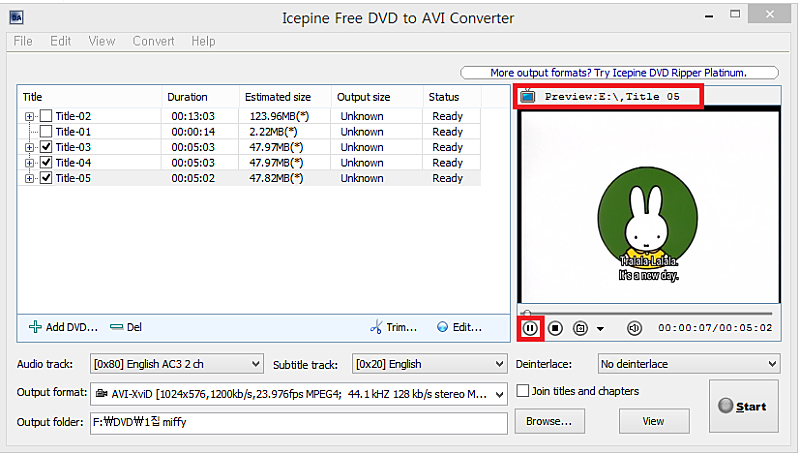Open the Convert menu
The height and width of the screenshot is (454, 800).
(x=153, y=41)
